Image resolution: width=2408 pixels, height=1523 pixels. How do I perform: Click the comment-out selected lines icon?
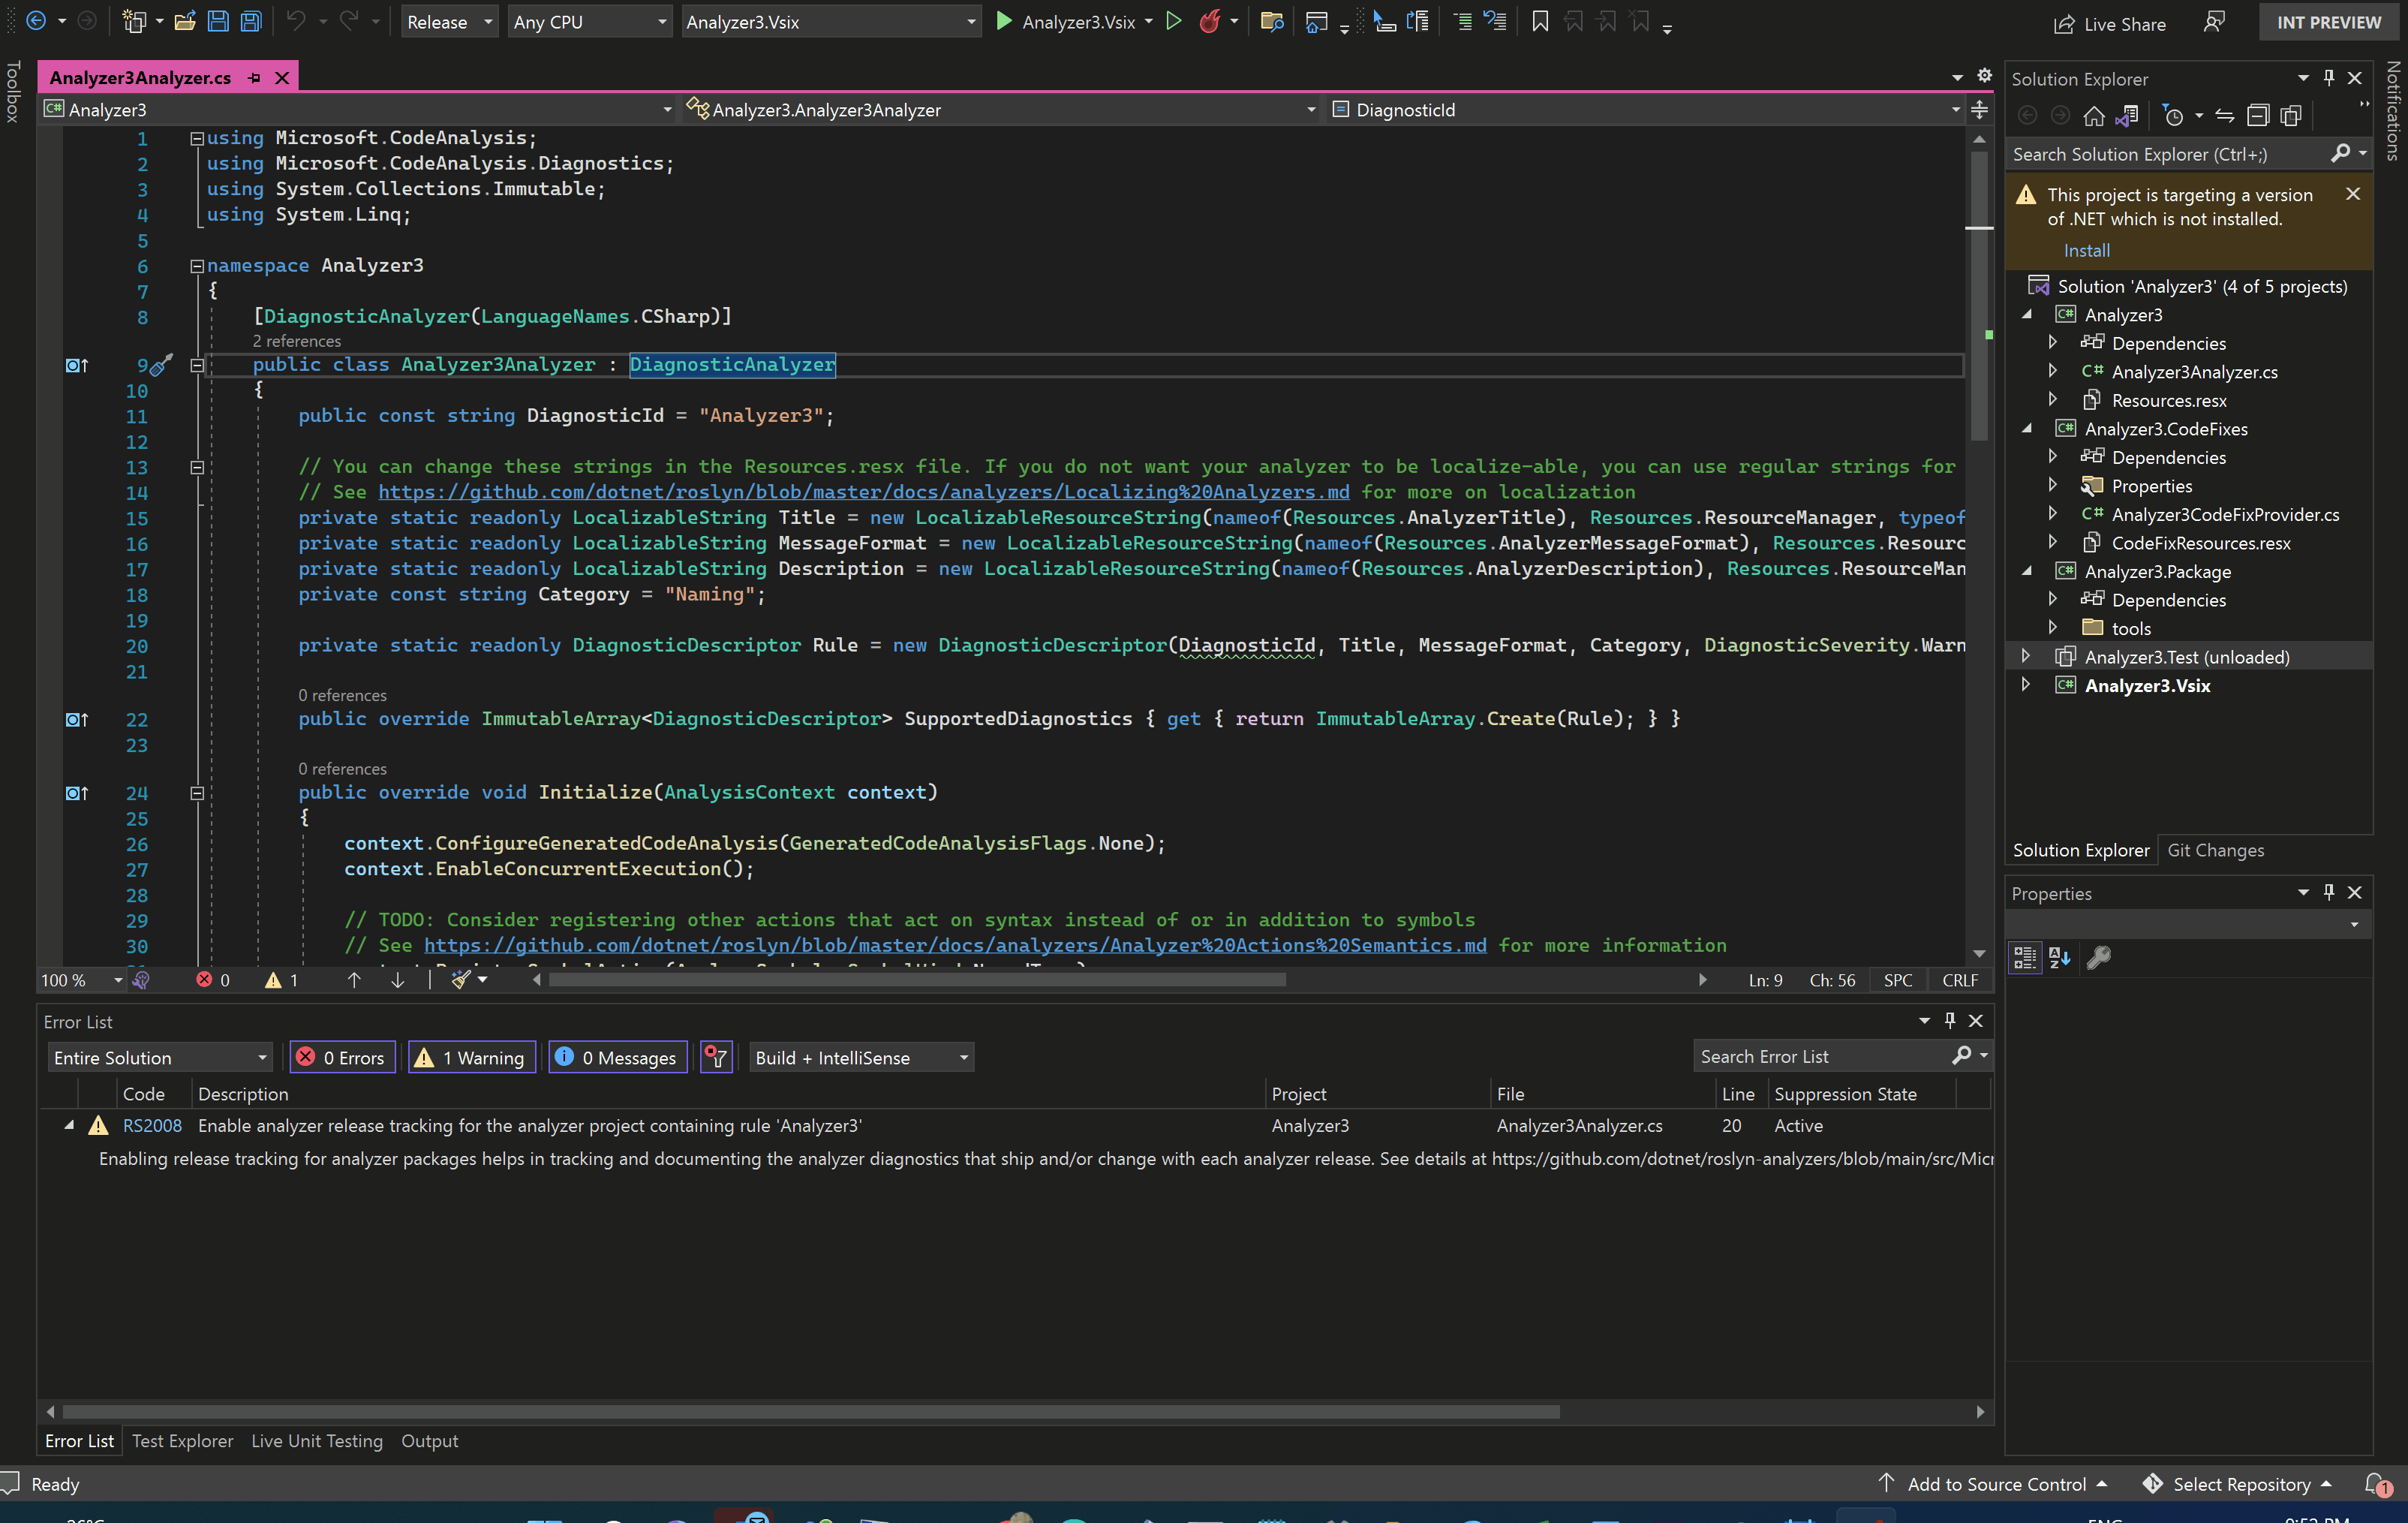1462,21
